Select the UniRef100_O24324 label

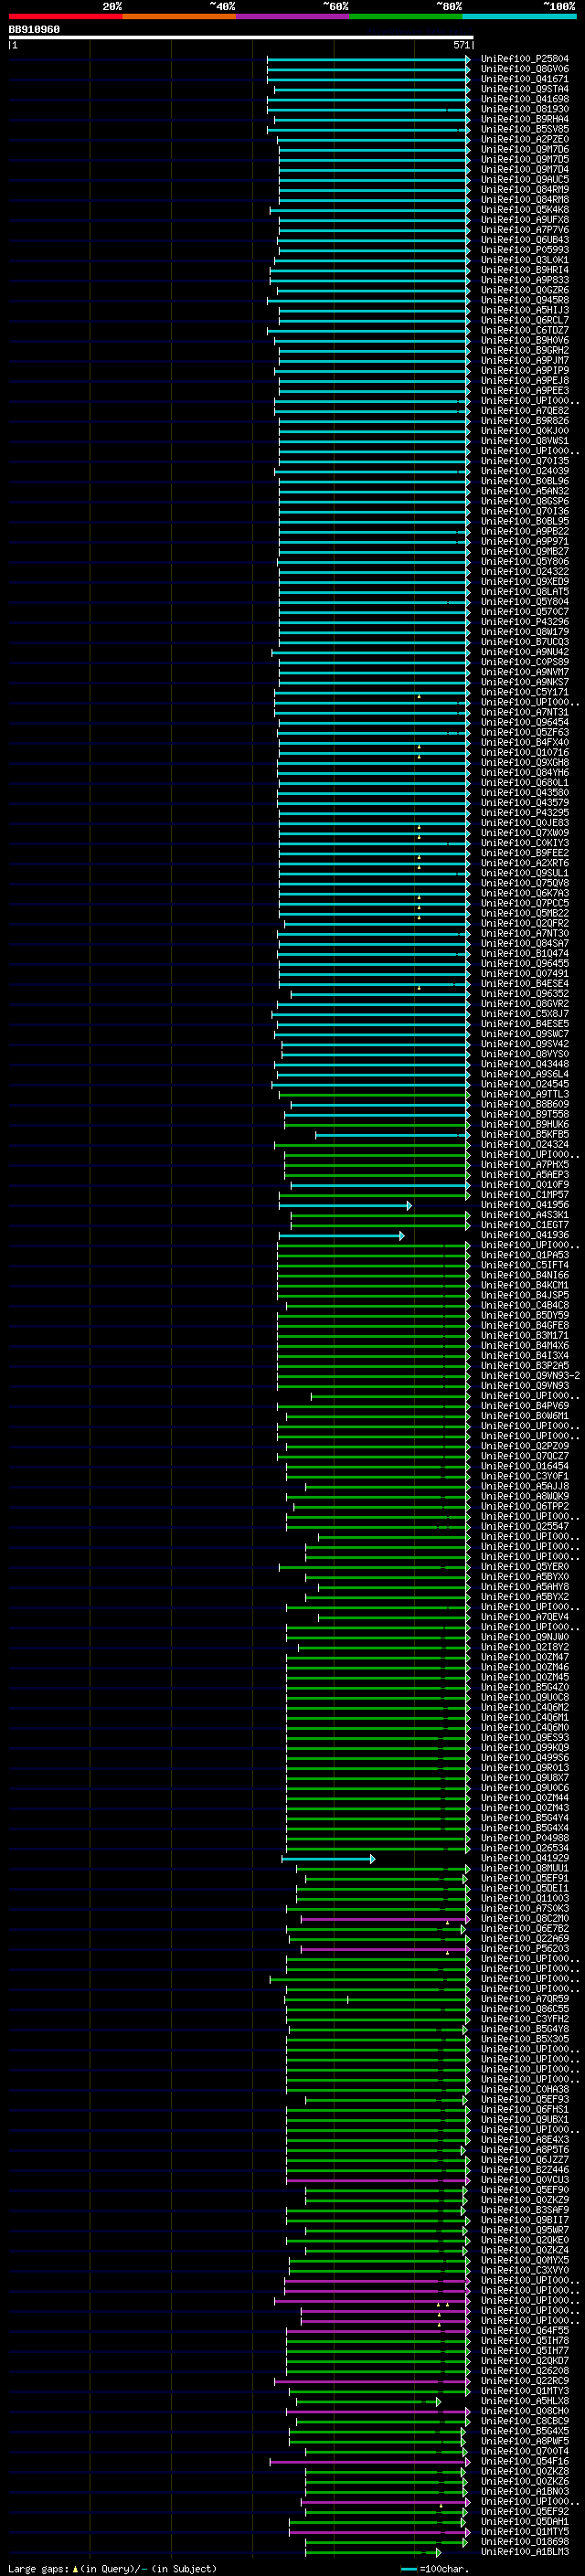tap(525, 1145)
